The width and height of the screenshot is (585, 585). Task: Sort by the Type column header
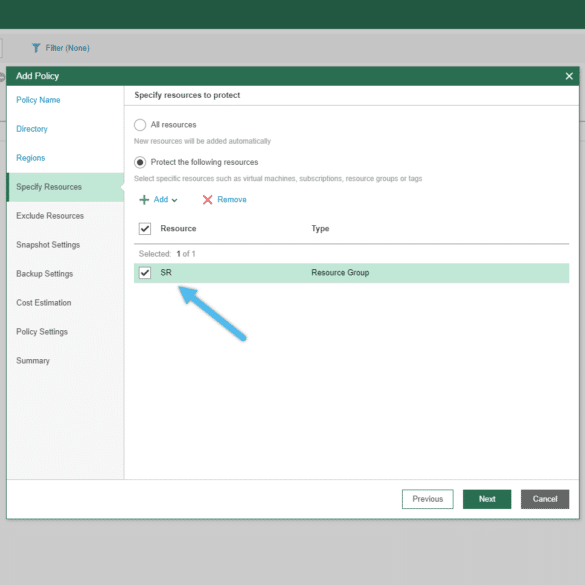point(320,228)
